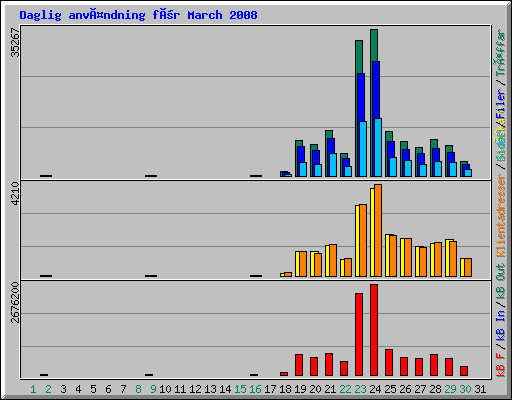The image size is (512, 400).
Task: Click the blue Filer legend label
Action: point(500,105)
